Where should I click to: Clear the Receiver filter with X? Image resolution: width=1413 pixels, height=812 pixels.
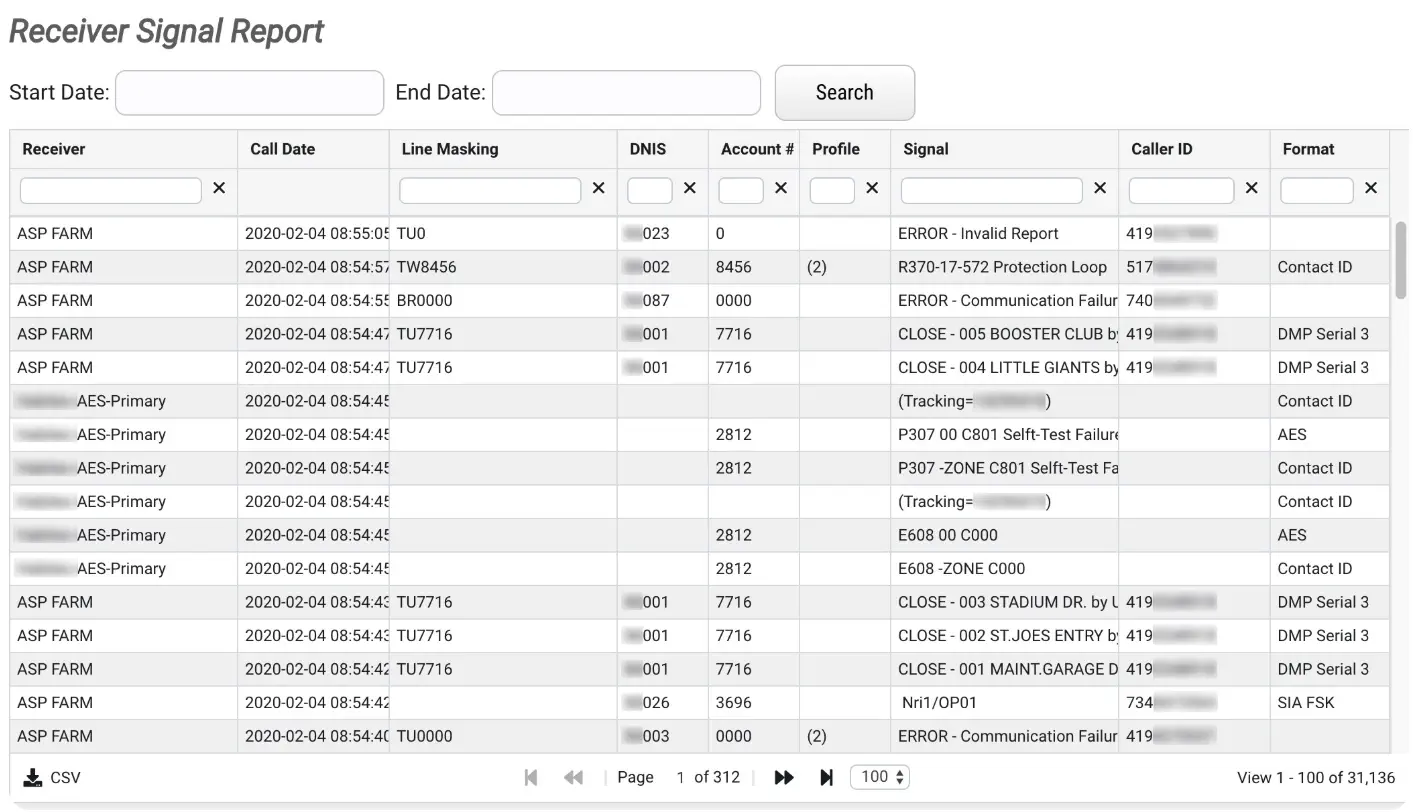(219, 188)
